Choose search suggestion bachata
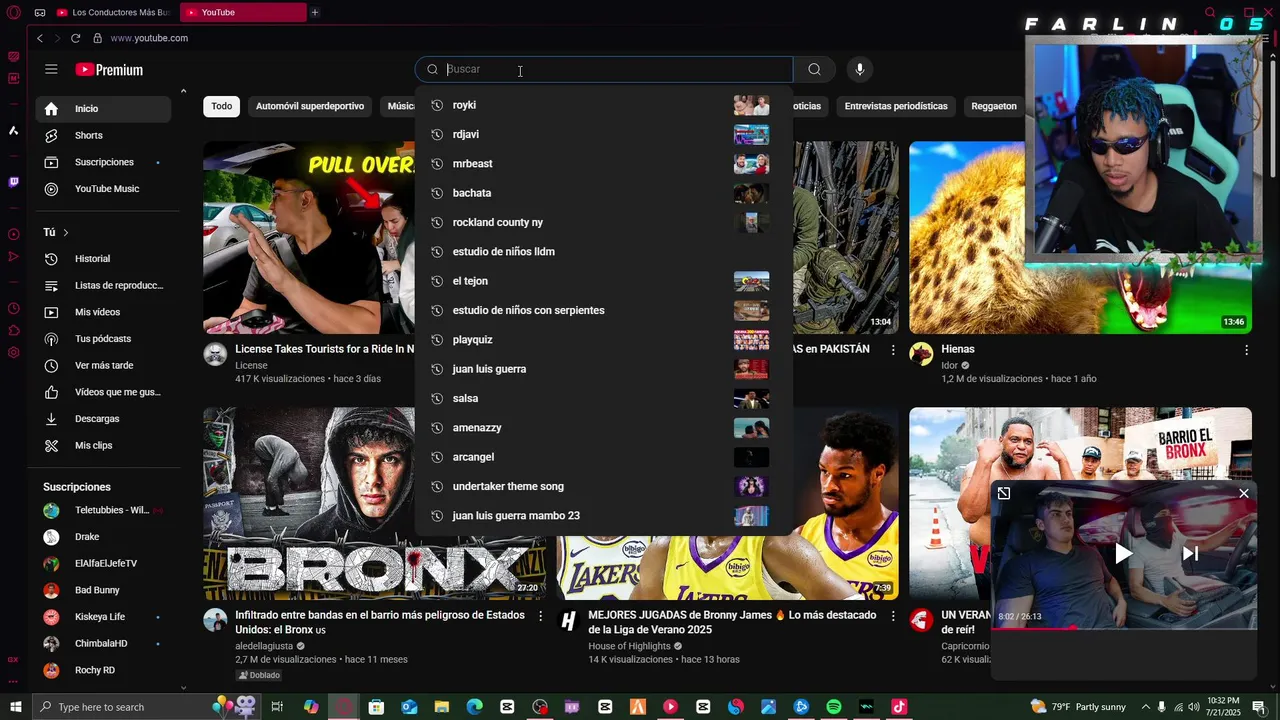Screen dimensions: 1280x720 point(603,193)
